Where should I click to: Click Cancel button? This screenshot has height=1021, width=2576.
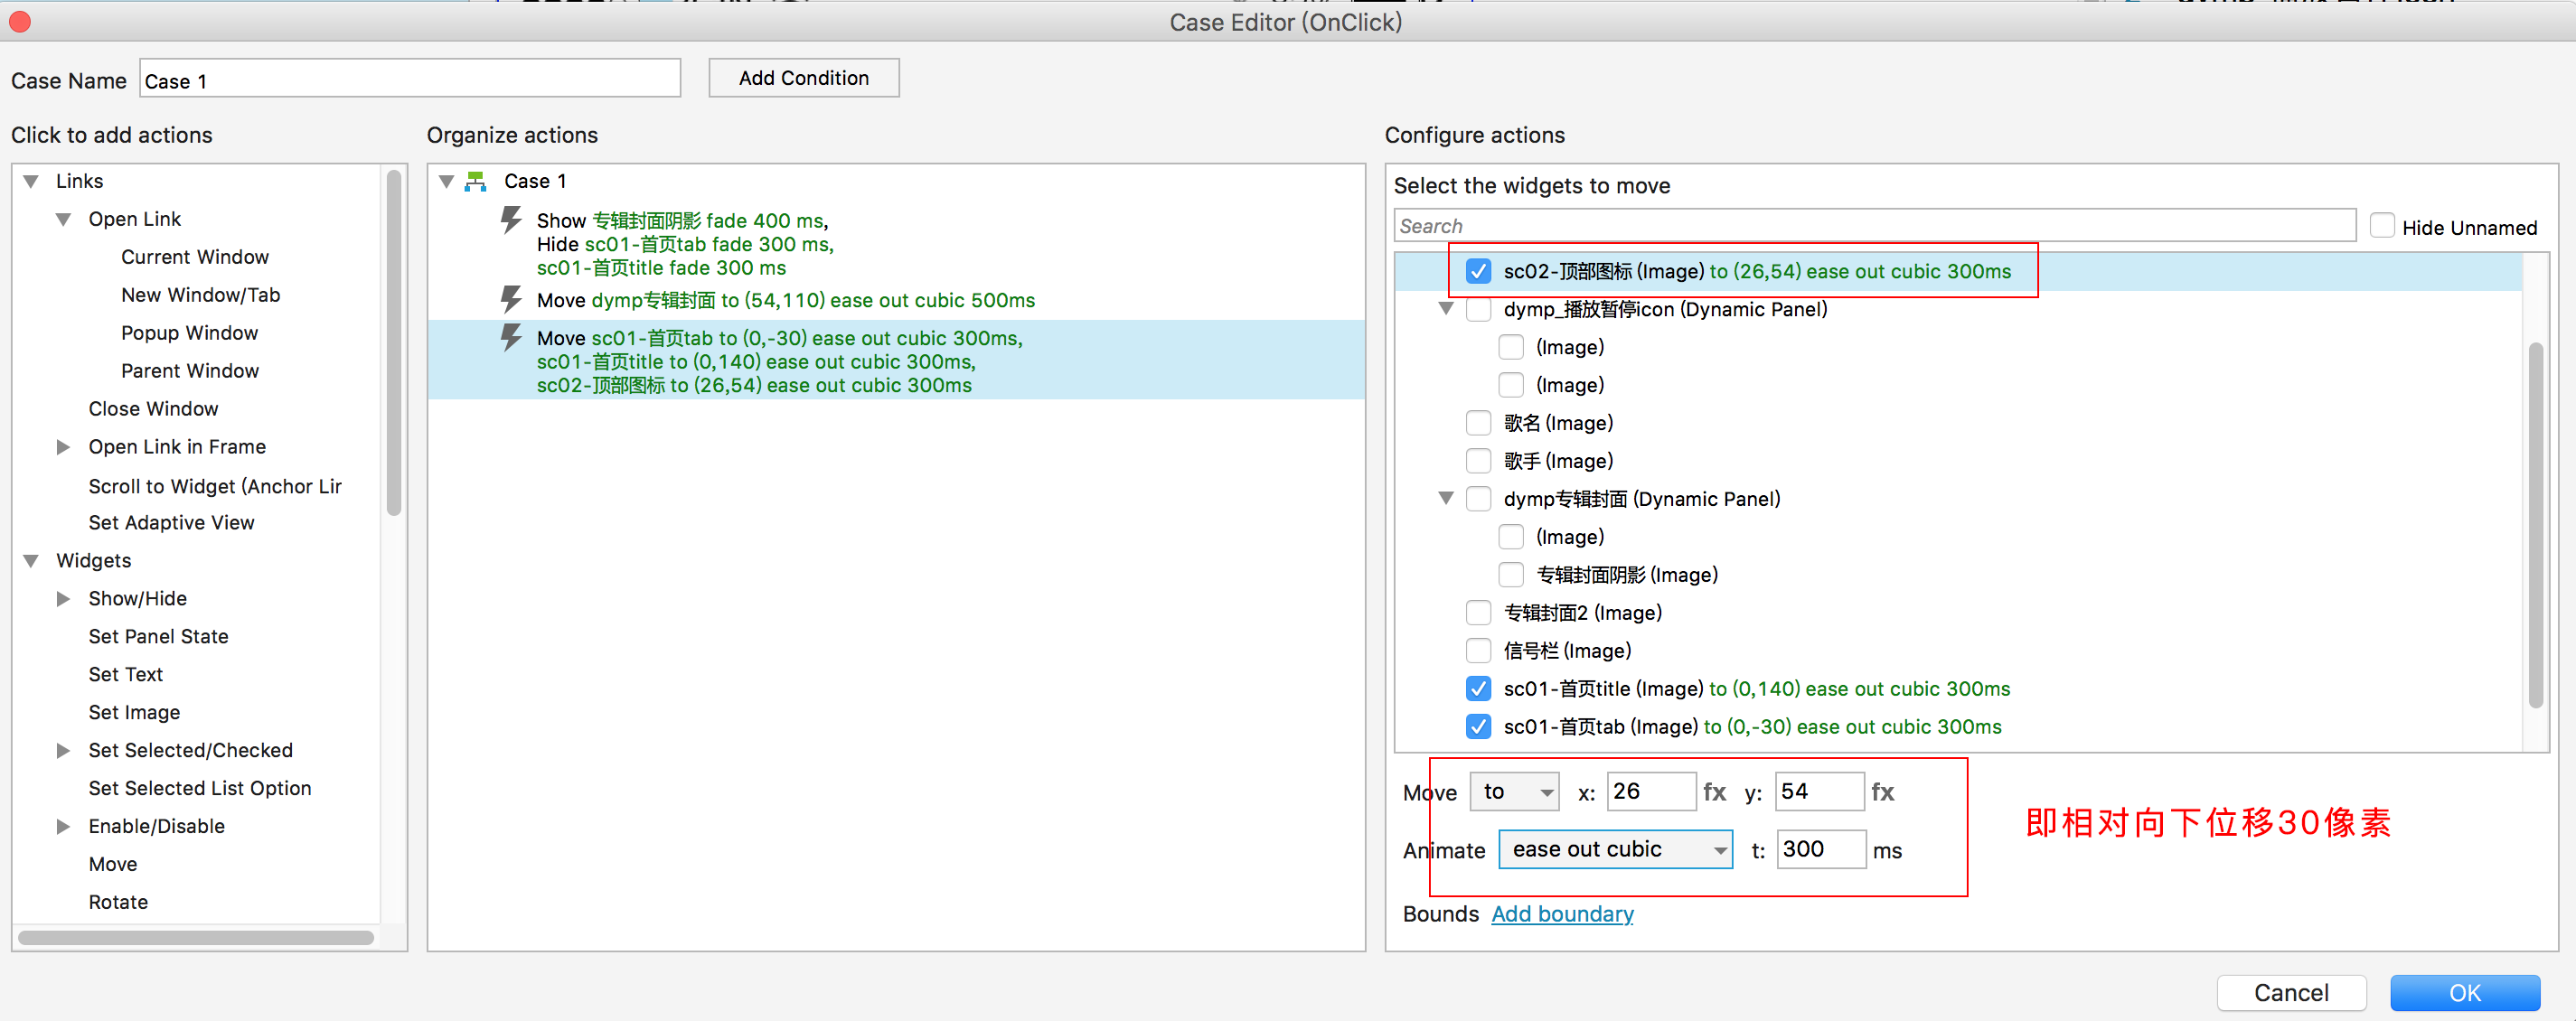pos(2291,993)
